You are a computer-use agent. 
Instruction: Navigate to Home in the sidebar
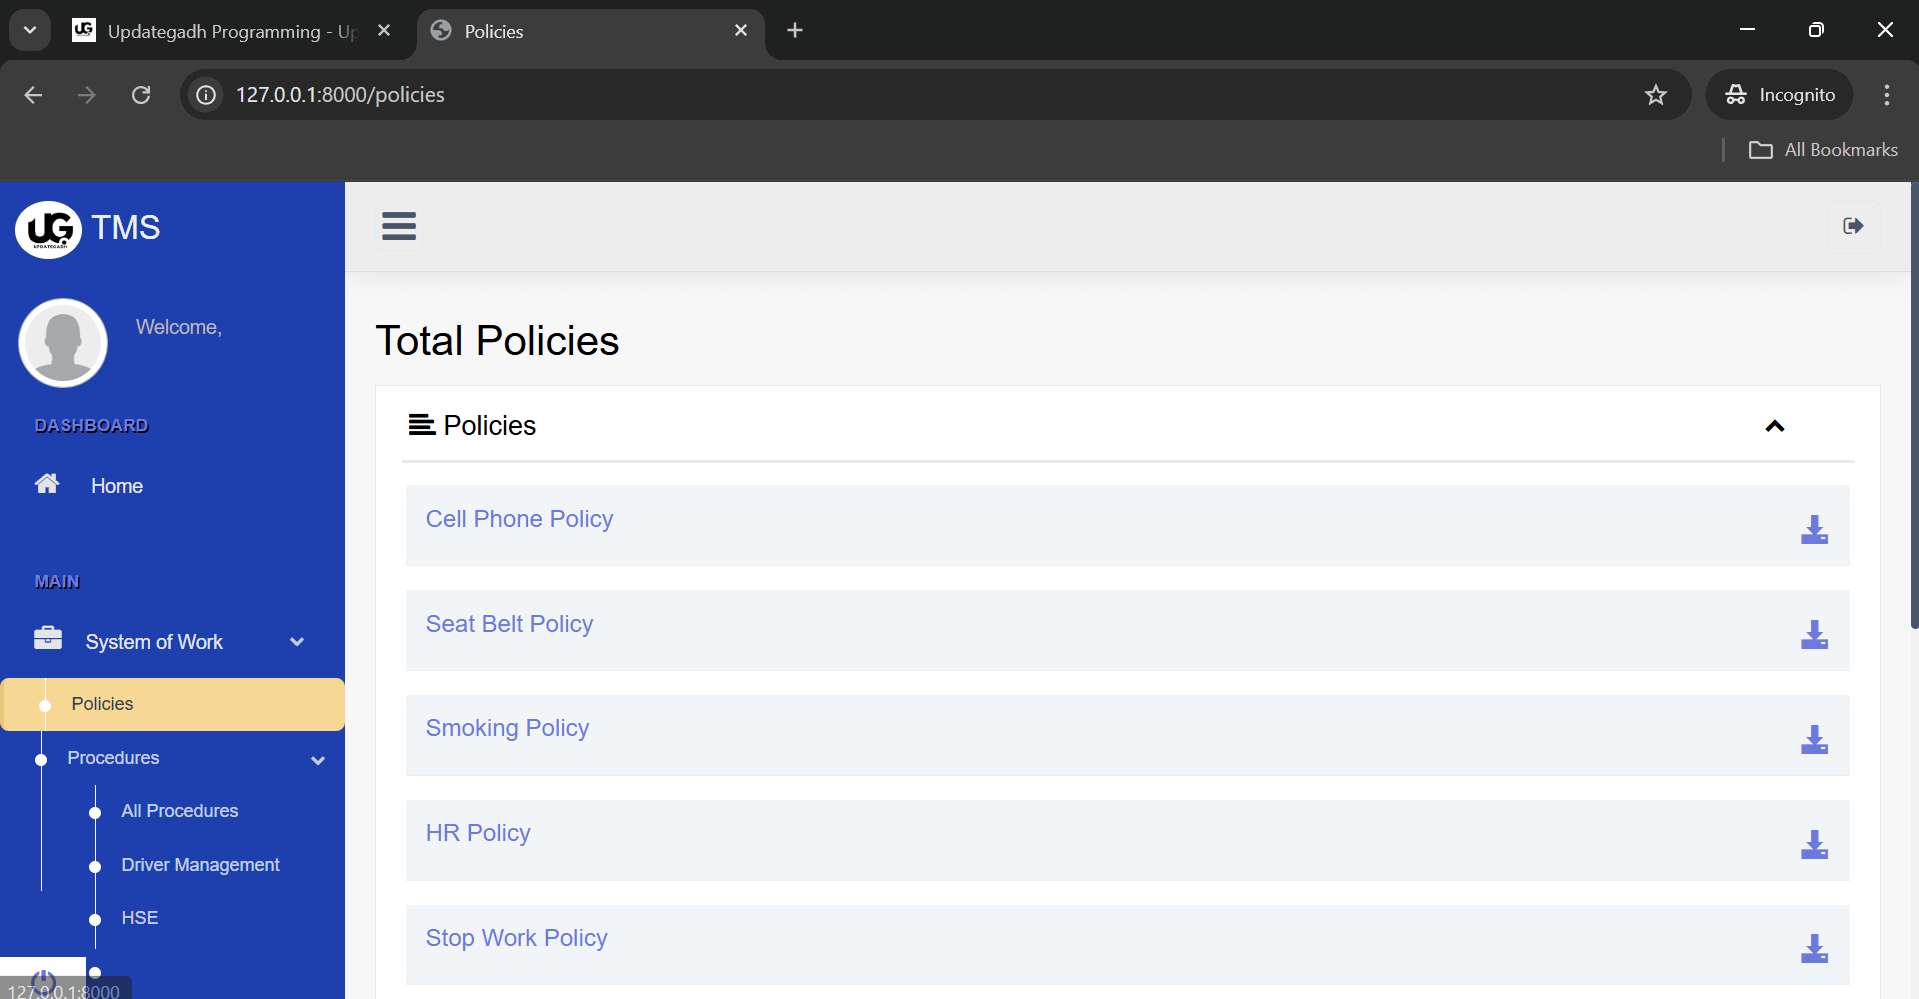click(116, 486)
